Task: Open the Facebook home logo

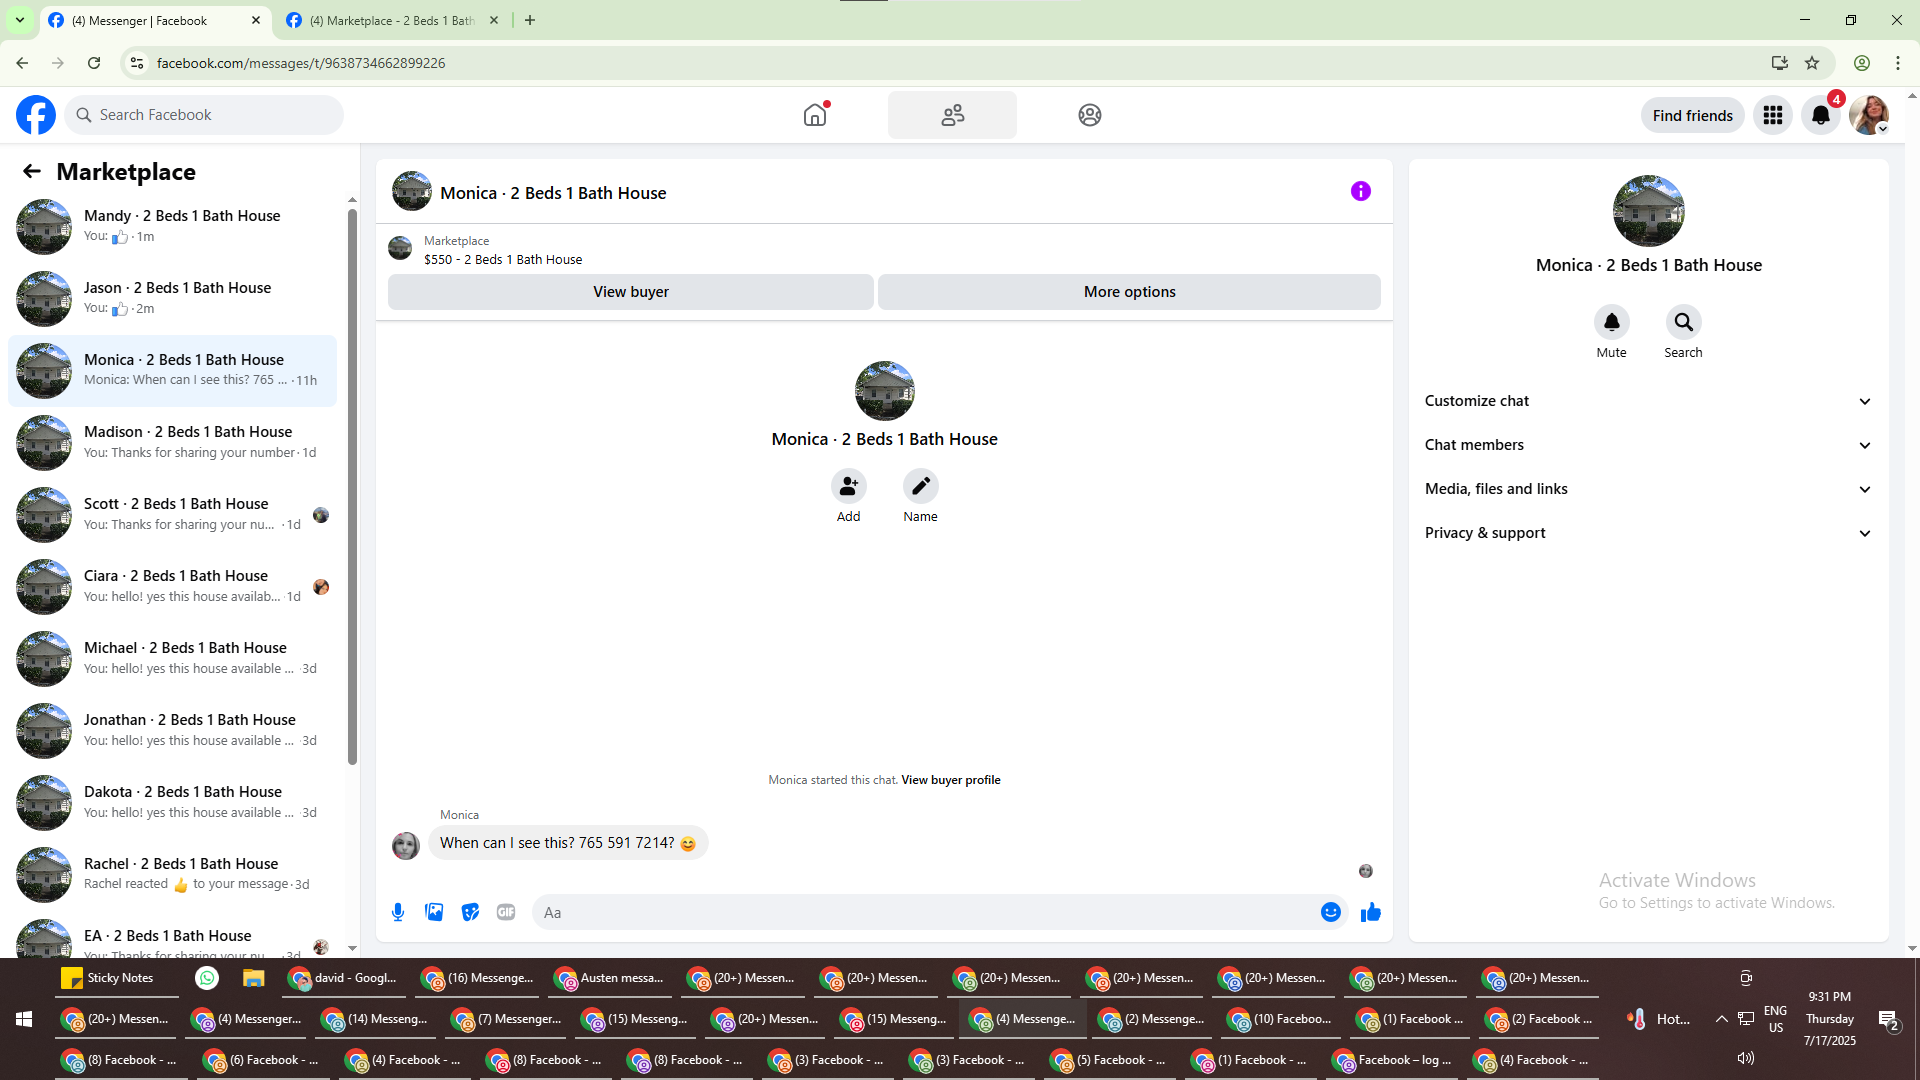Action: 36,115
